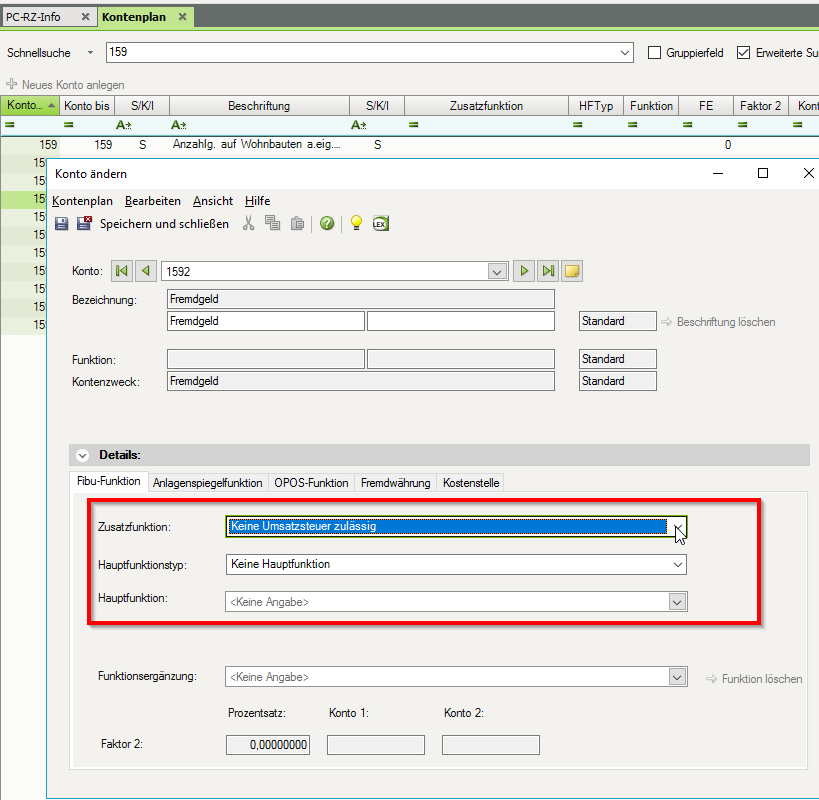The image size is (819, 800).
Task: Sort the table by the Konto column header
Action: tap(30, 105)
